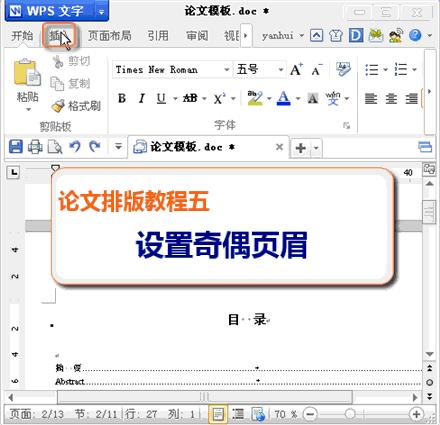Click the blue D icon in the top bar
Screen dimensions: 440x425
point(356,35)
